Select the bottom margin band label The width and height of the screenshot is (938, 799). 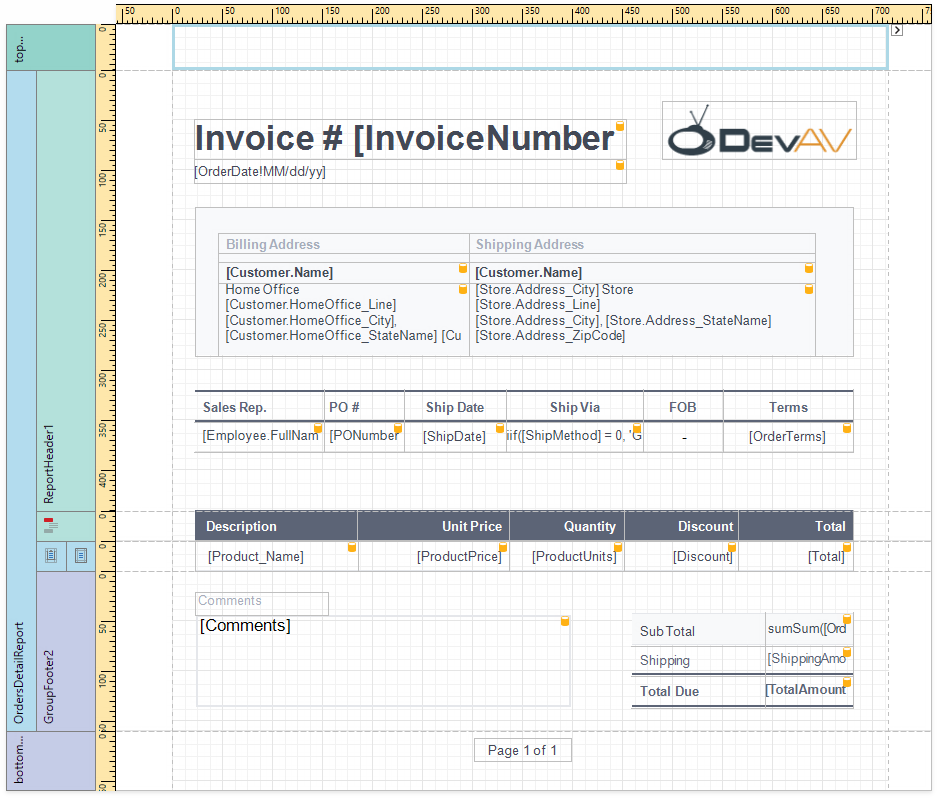tap(20, 760)
